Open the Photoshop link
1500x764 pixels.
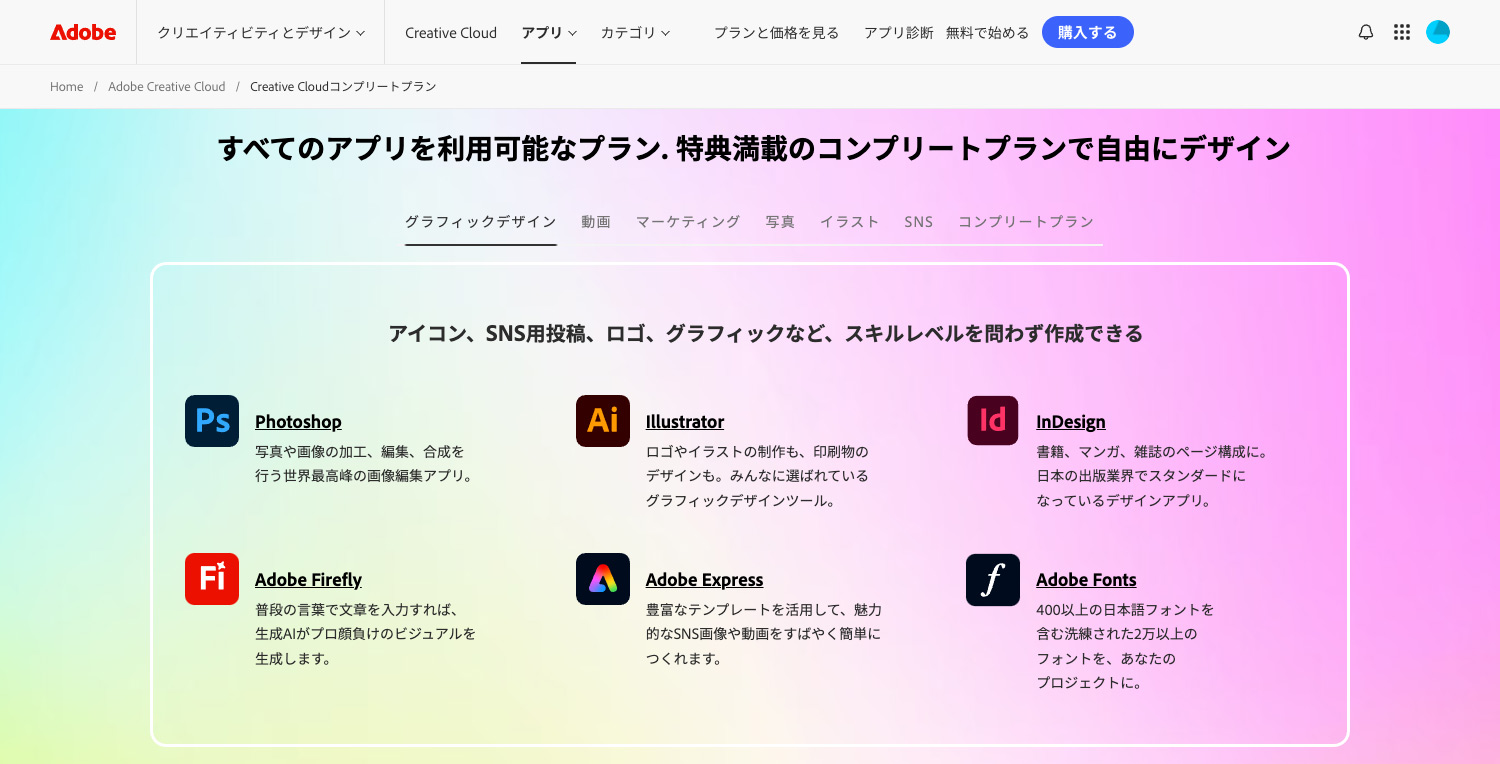(x=298, y=422)
